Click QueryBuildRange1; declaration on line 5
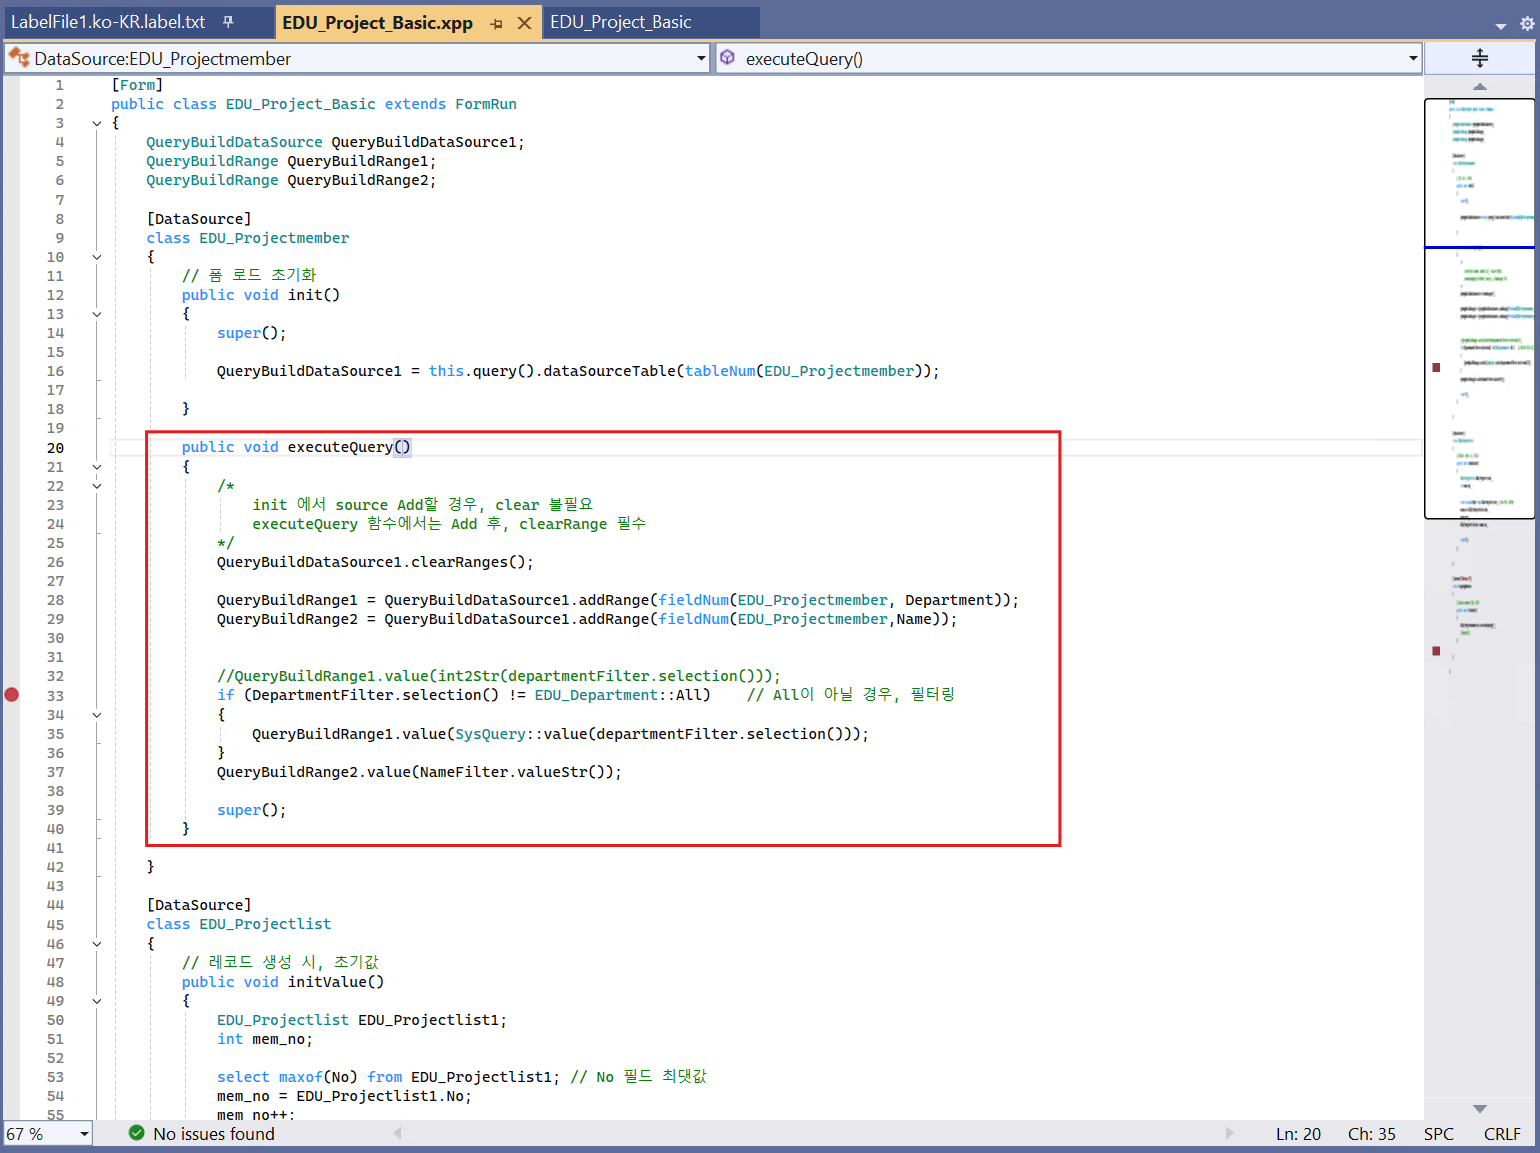Viewport: 1540px width, 1153px height. coord(362,161)
